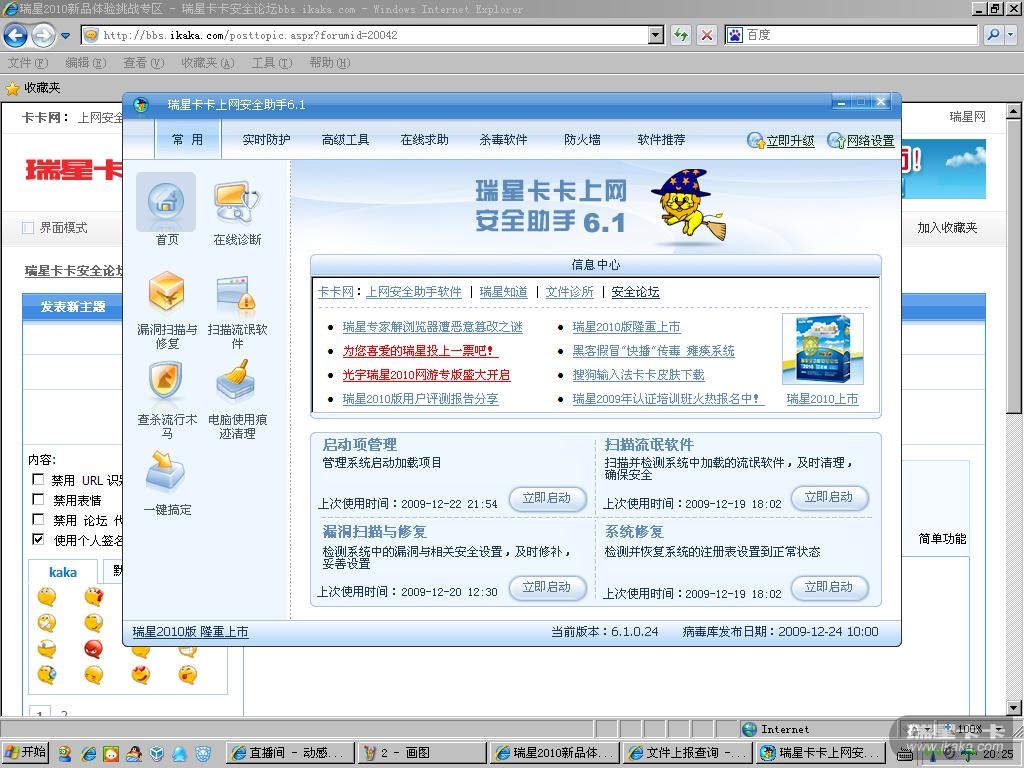The width and height of the screenshot is (1024, 768).
Task: Open link 光宇瑞星2010网游专版盛大开启
Action: [426, 375]
